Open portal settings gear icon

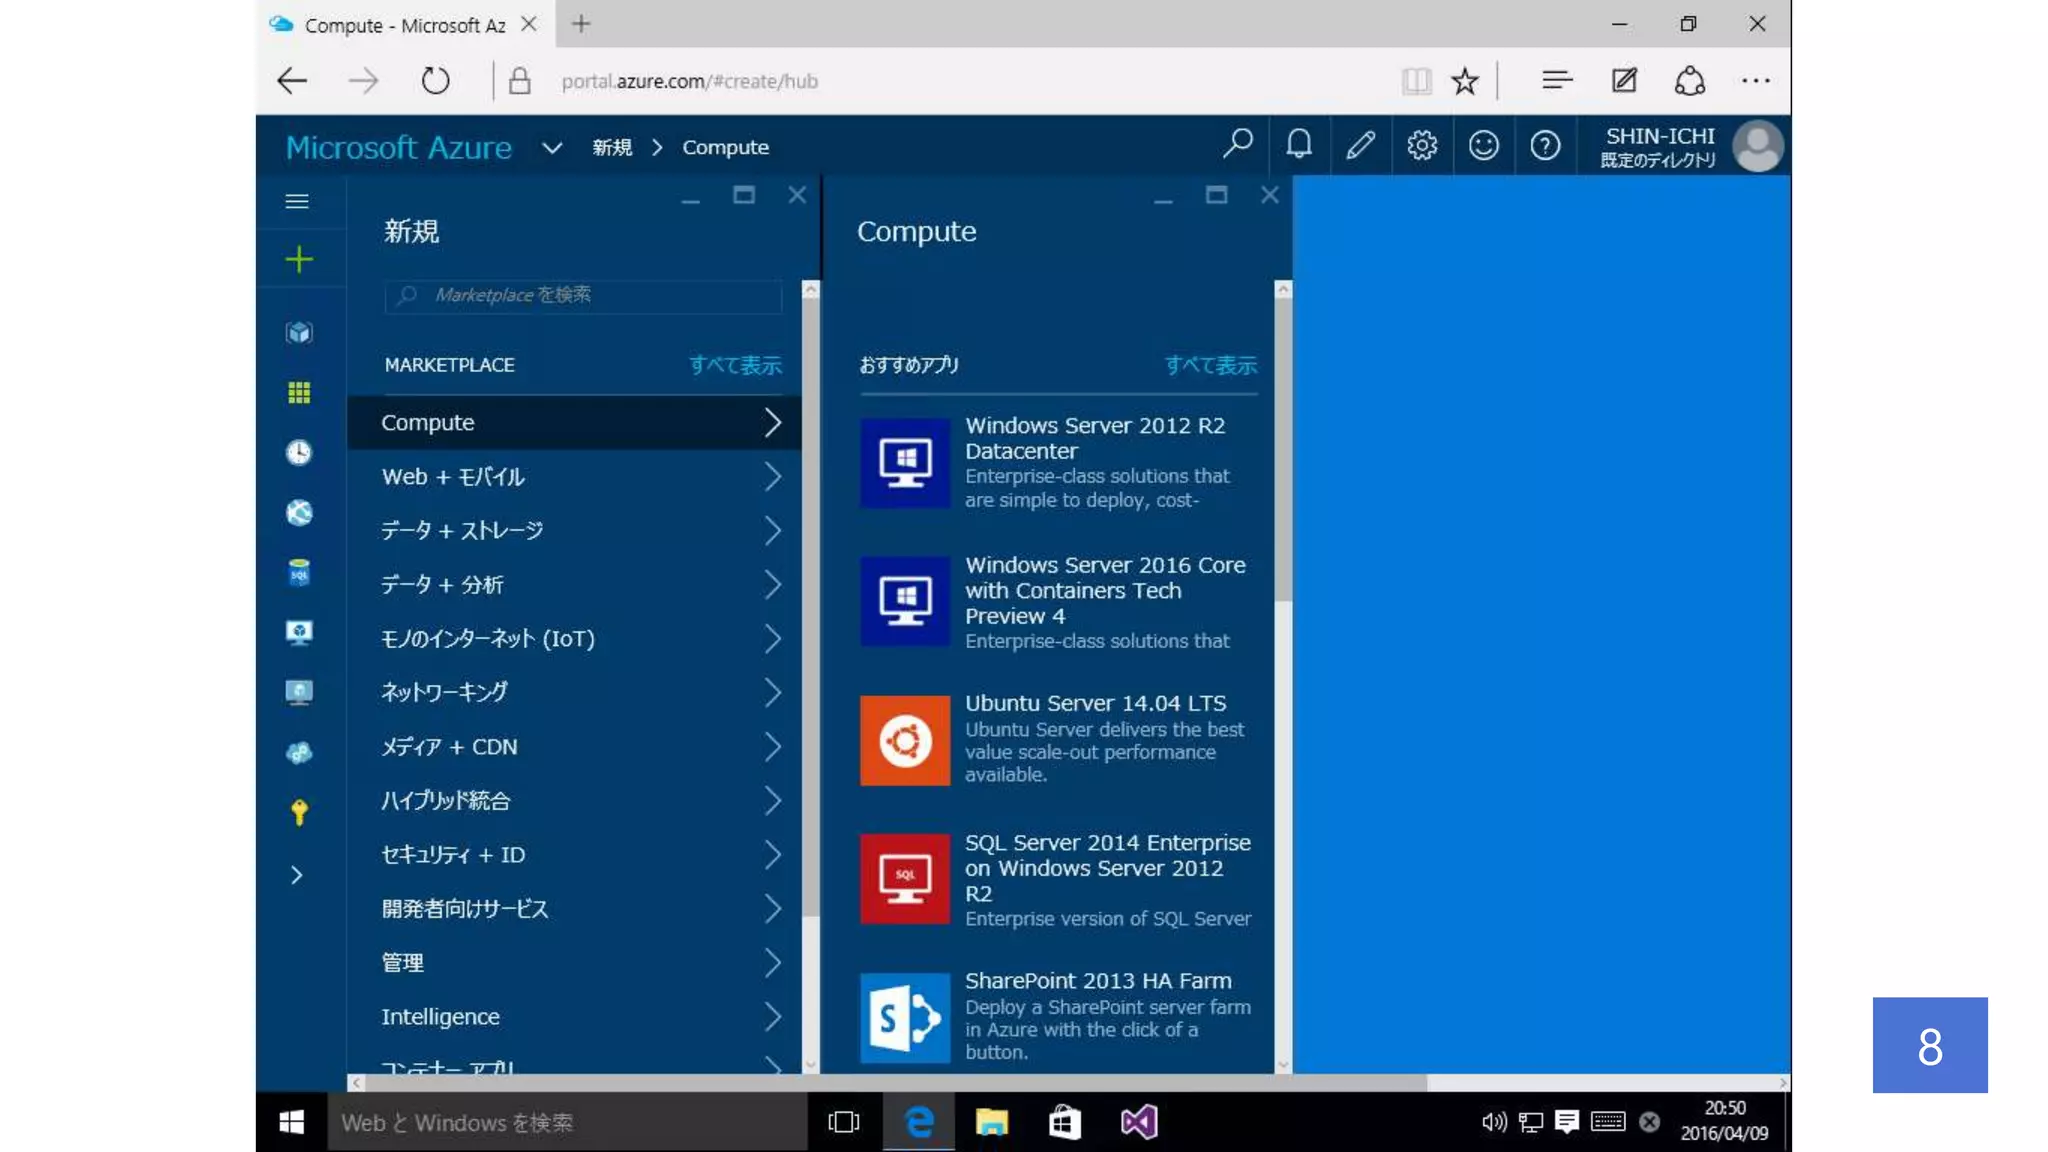[x=1422, y=146]
